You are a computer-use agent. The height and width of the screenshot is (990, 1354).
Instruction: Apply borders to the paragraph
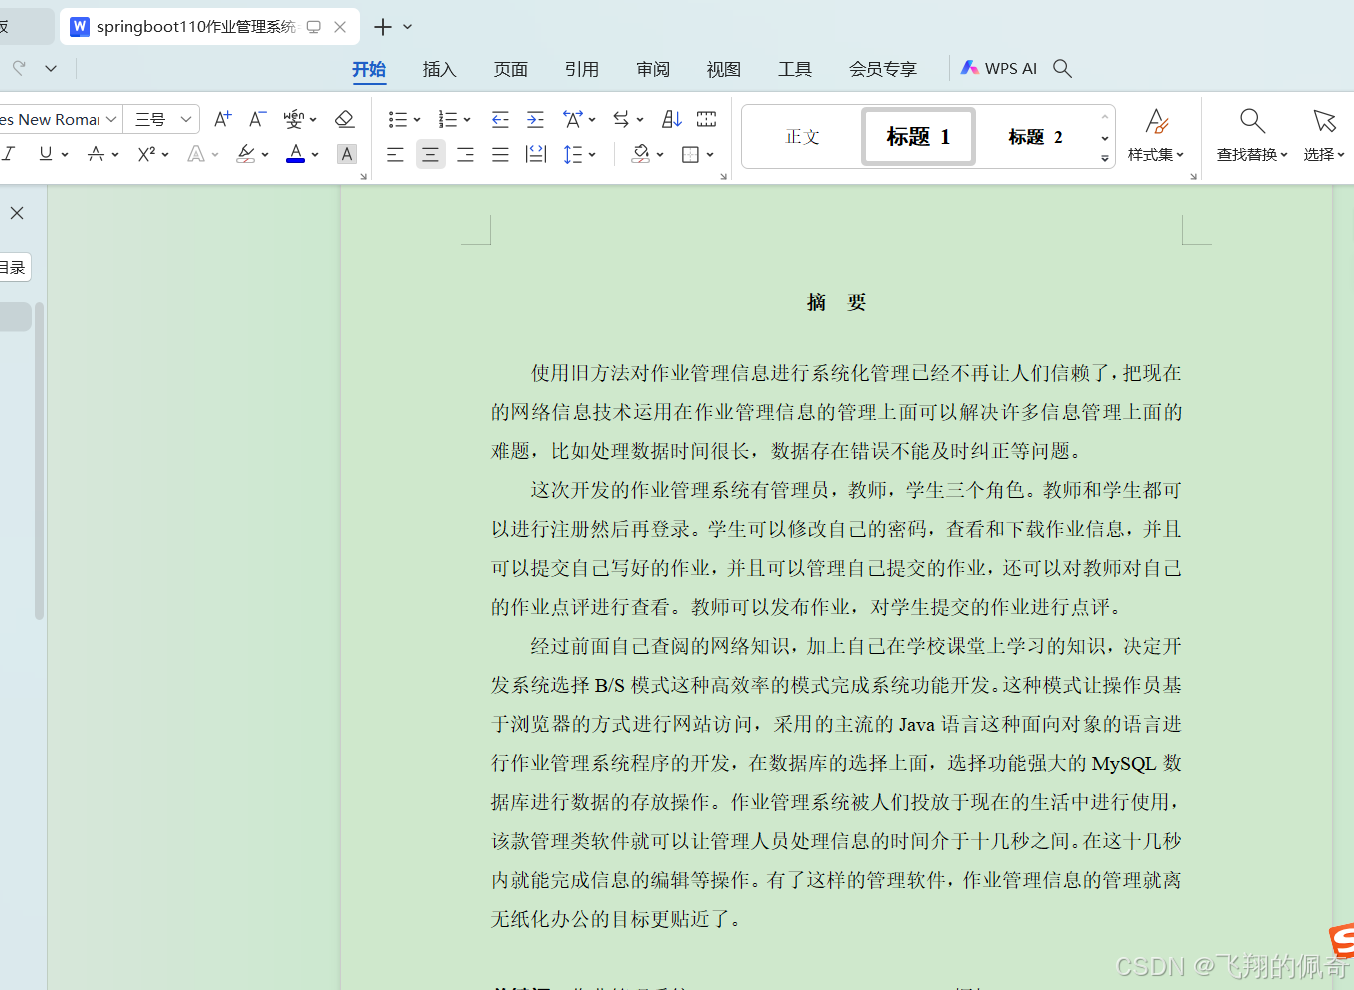[690, 154]
